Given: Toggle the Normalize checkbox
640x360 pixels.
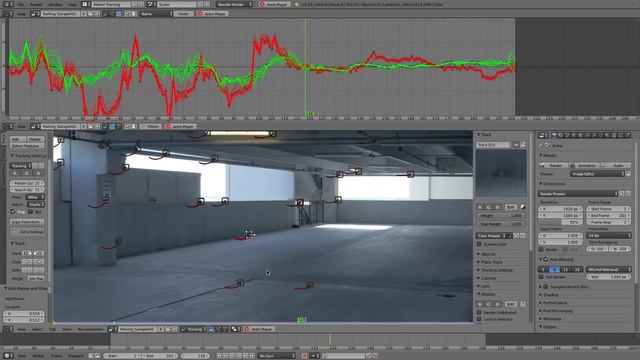Looking at the screenshot, I should [30, 212].
